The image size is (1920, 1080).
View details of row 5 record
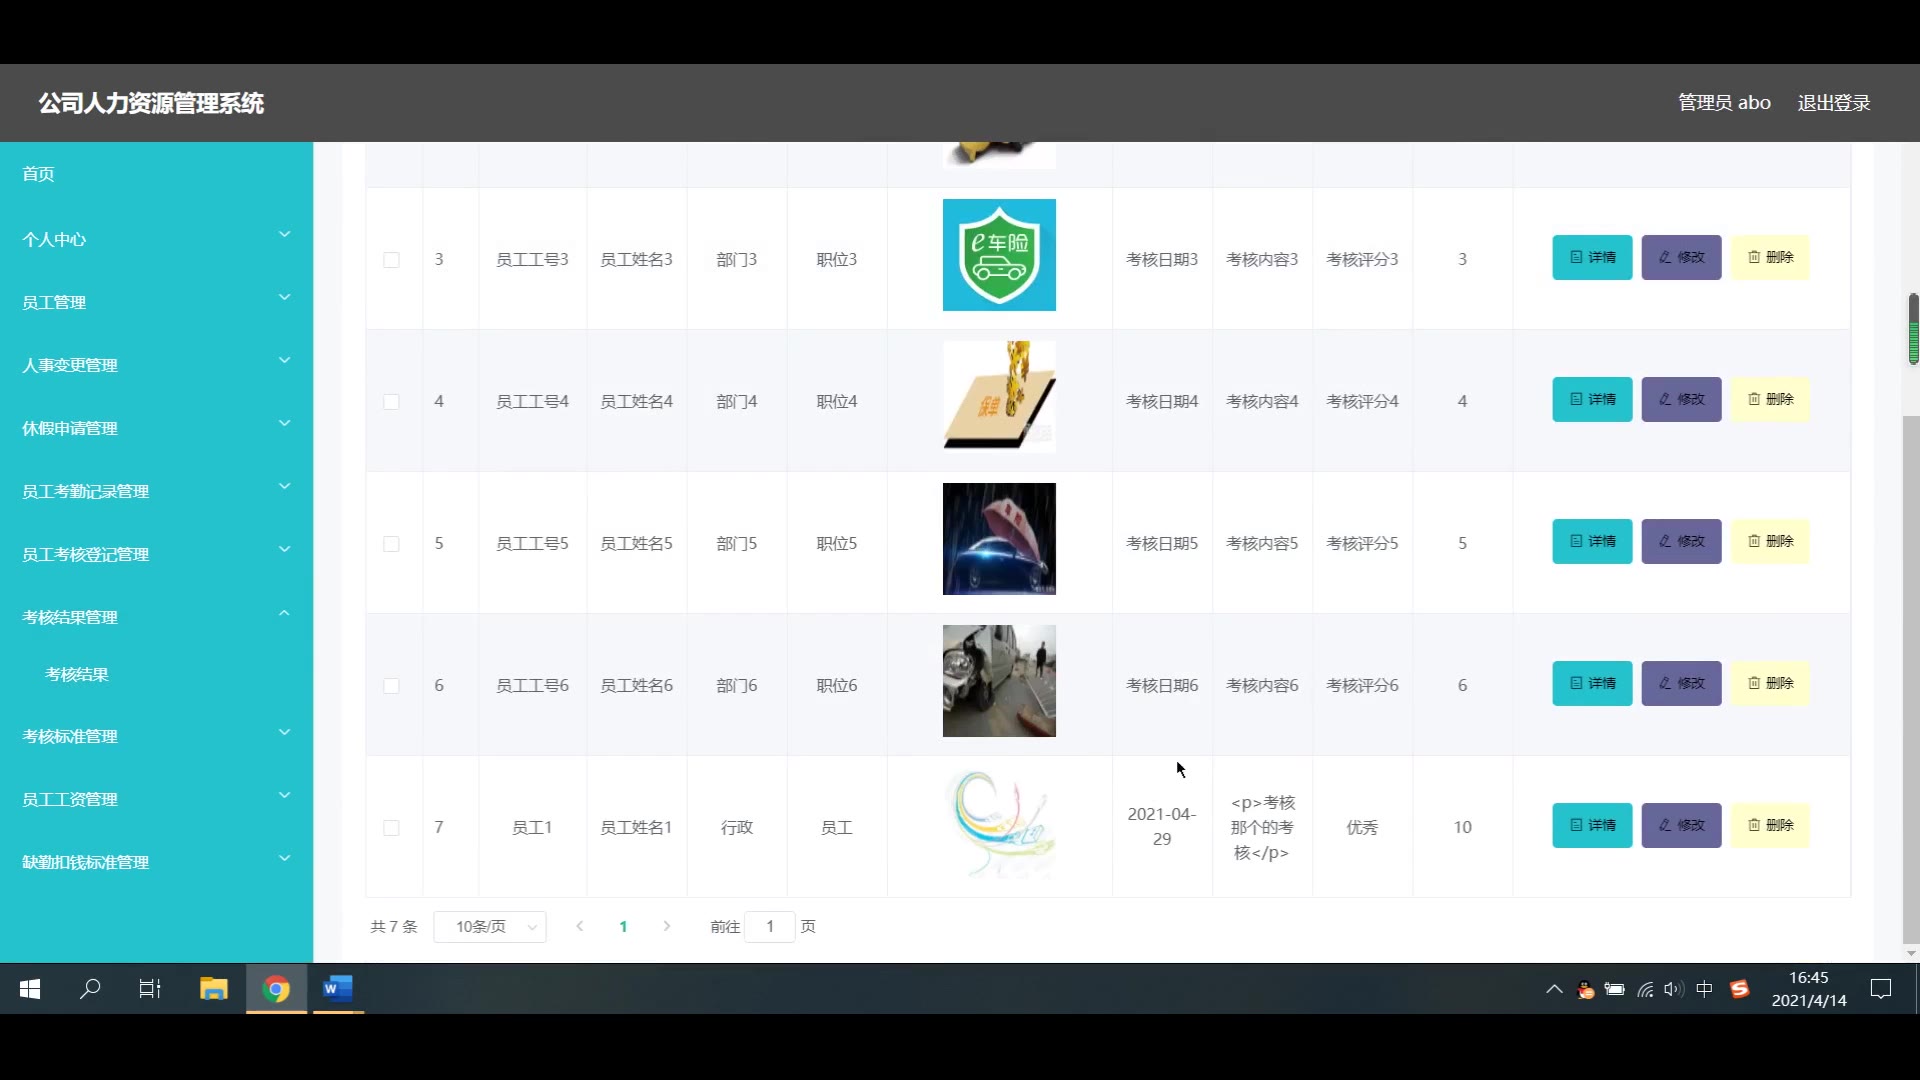(x=1592, y=541)
